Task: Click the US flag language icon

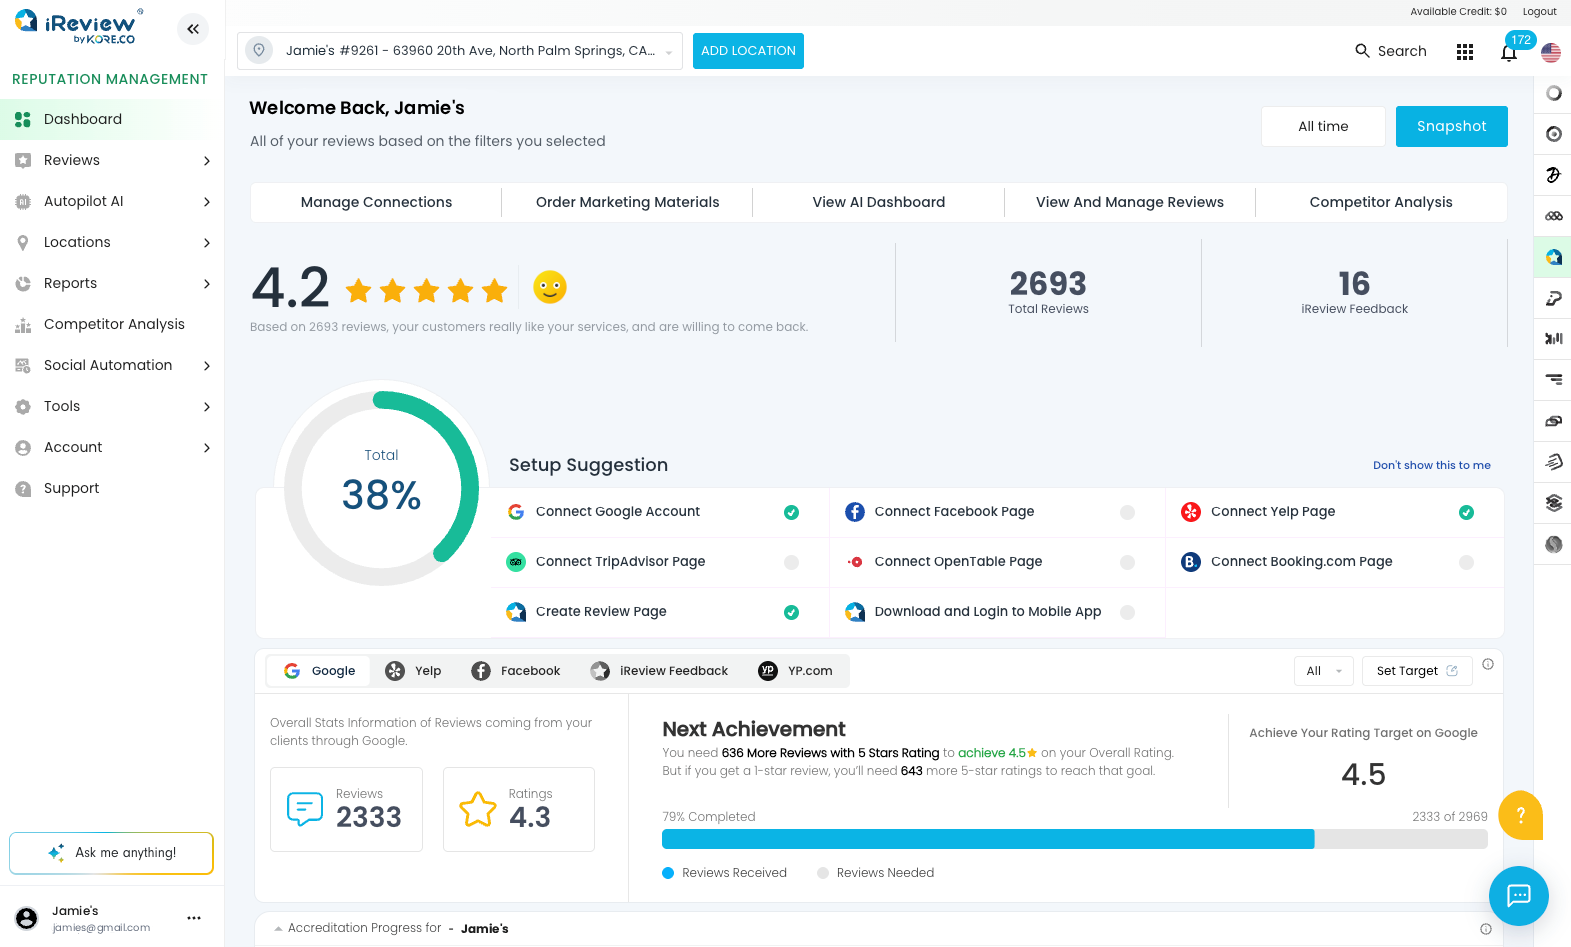Action: tap(1551, 52)
